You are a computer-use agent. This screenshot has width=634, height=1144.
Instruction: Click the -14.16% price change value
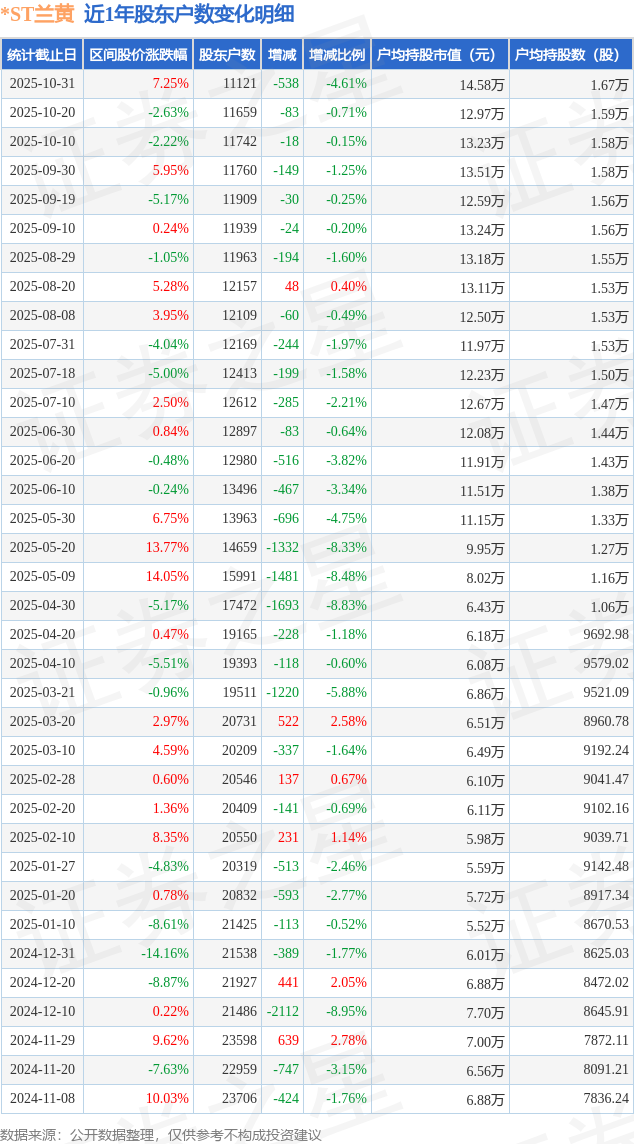[165, 954]
